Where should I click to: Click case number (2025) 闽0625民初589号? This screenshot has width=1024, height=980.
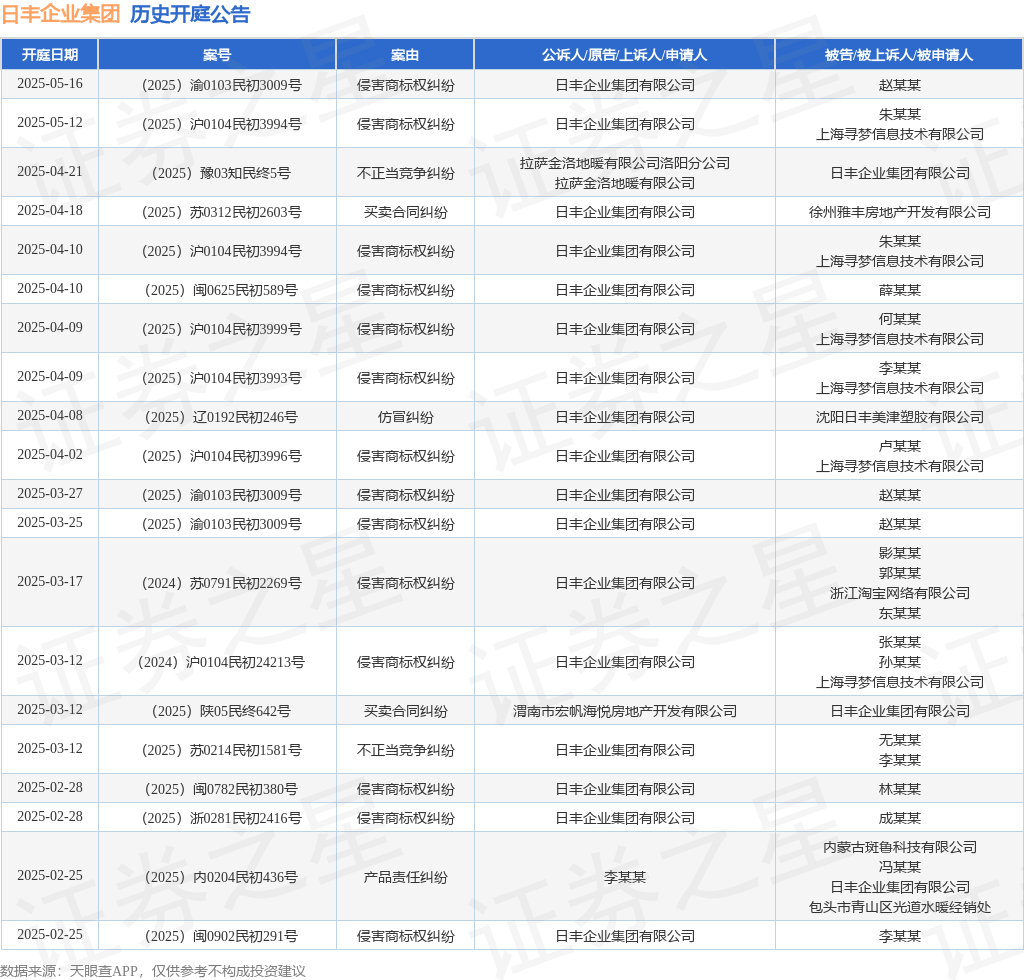coord(221,290)
